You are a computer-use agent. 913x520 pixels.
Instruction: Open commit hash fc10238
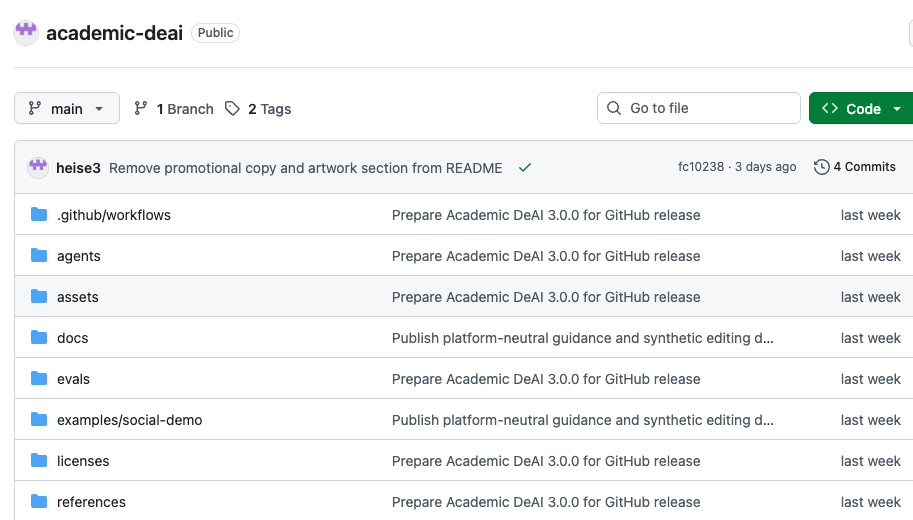(700, 167)
